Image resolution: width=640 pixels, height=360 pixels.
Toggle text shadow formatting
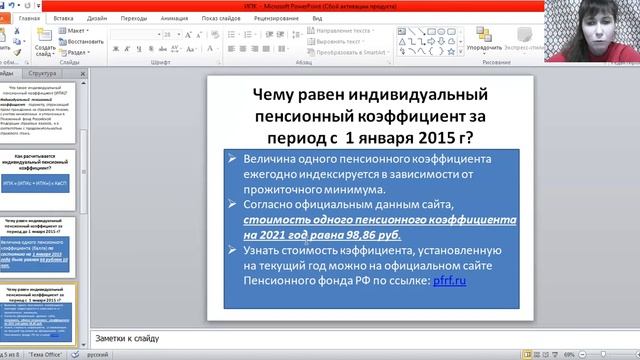pos(151,49)
